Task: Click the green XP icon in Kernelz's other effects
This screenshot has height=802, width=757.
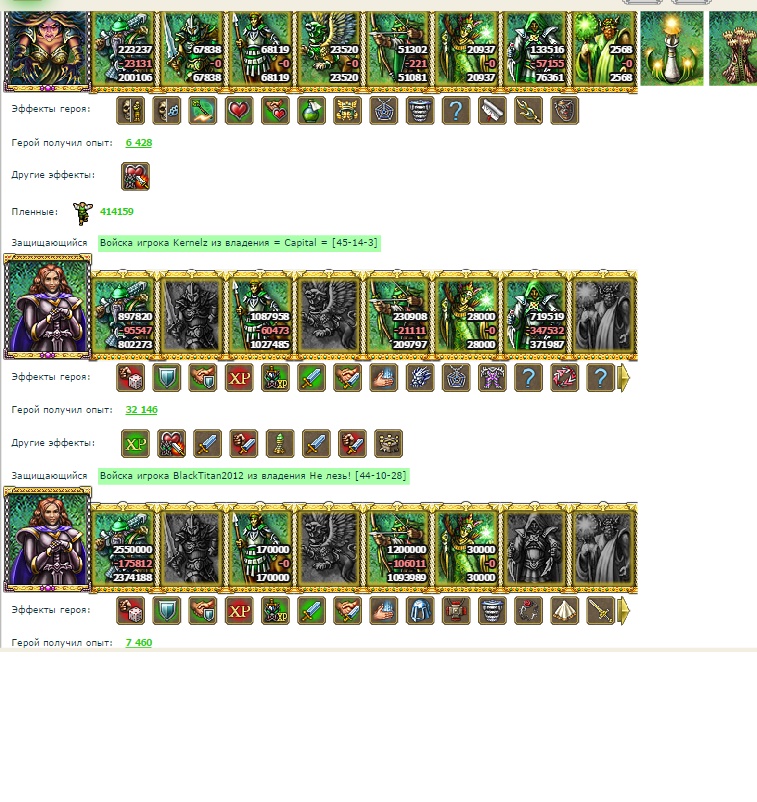Action: coord(136,443)
